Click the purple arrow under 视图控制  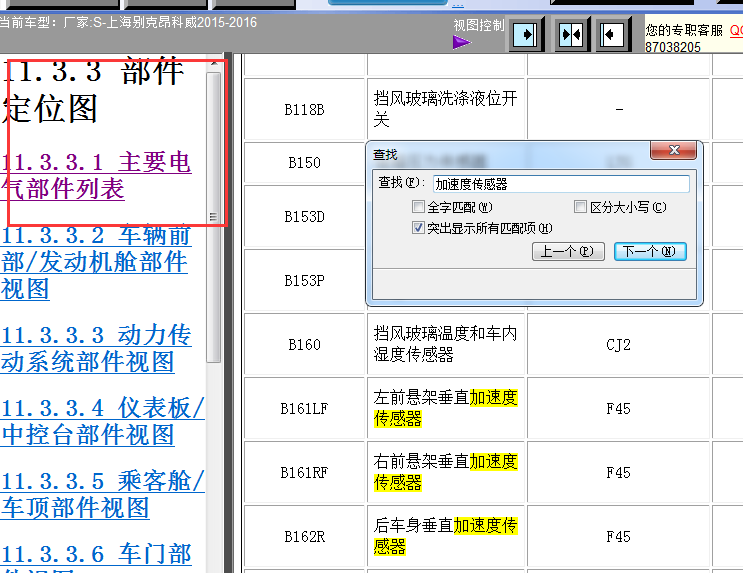click(461, 42)
